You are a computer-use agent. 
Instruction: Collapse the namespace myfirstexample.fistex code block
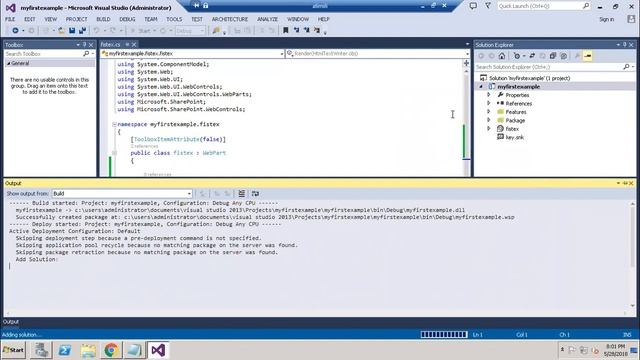[x=114, y=124]
